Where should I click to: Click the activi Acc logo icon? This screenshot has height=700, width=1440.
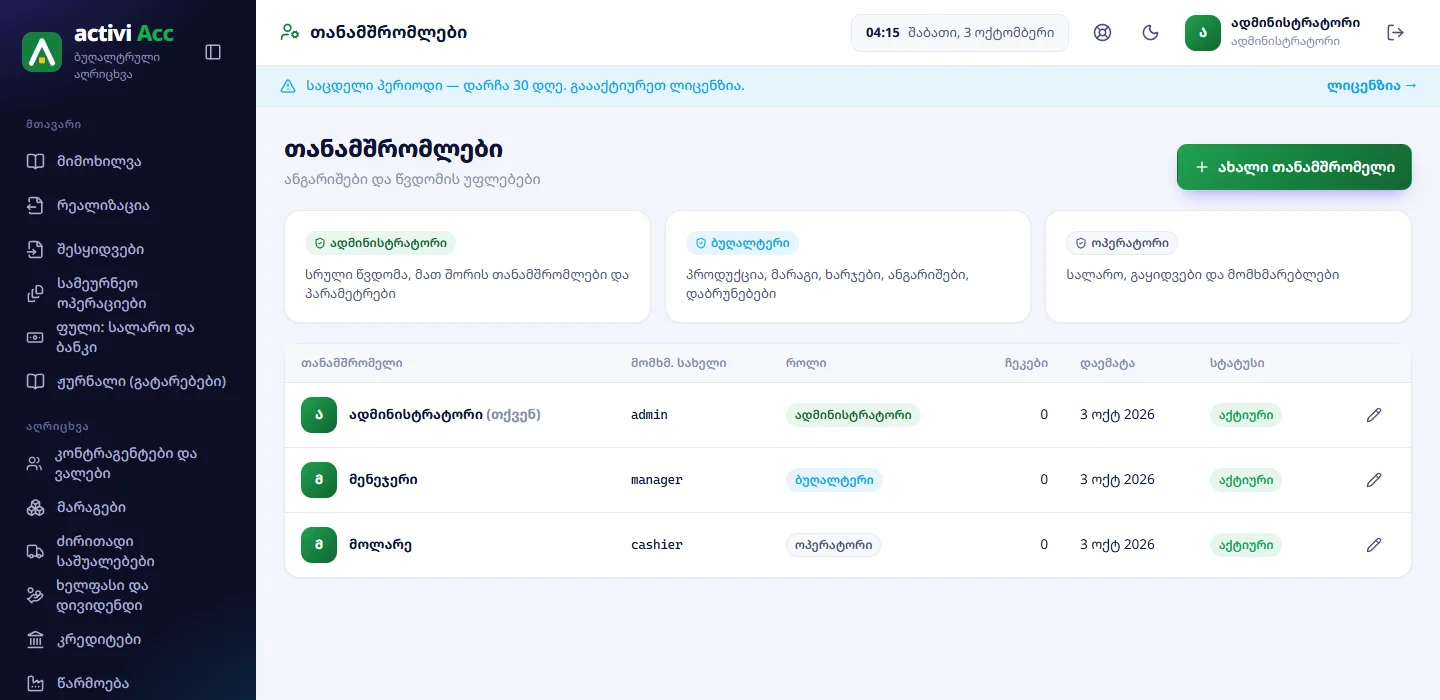click(42, 52)
